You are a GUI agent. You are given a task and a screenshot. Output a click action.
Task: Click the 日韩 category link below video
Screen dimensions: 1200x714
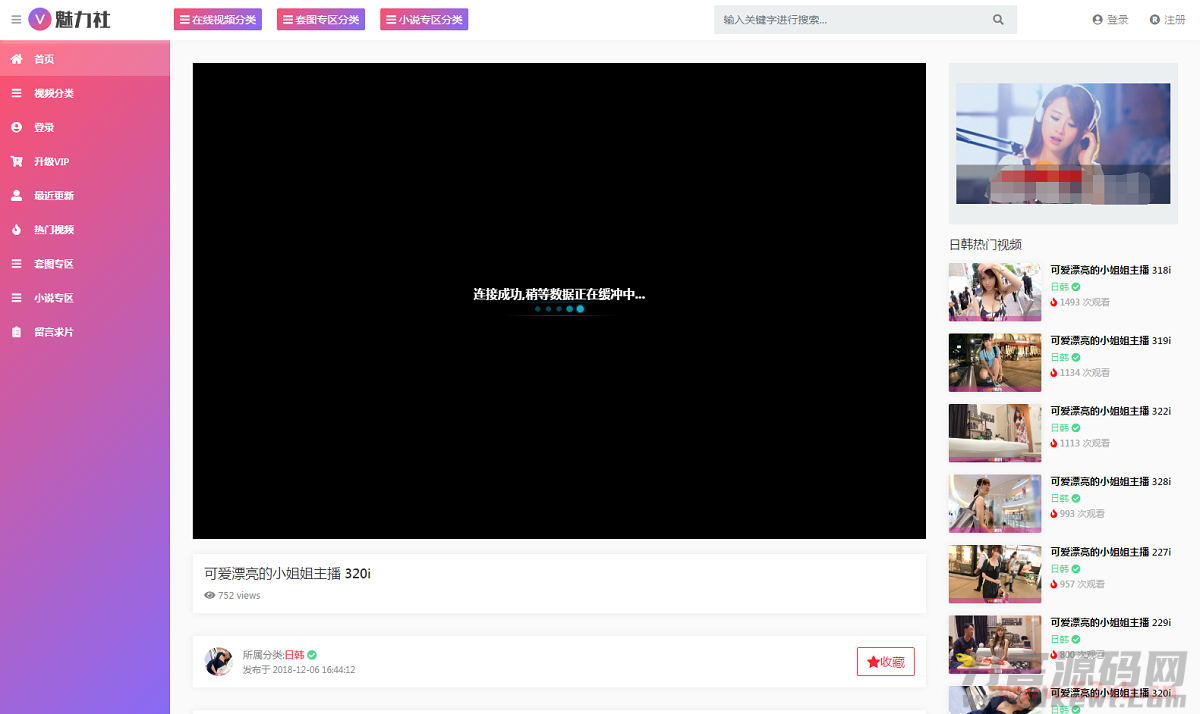pos(294,655)
